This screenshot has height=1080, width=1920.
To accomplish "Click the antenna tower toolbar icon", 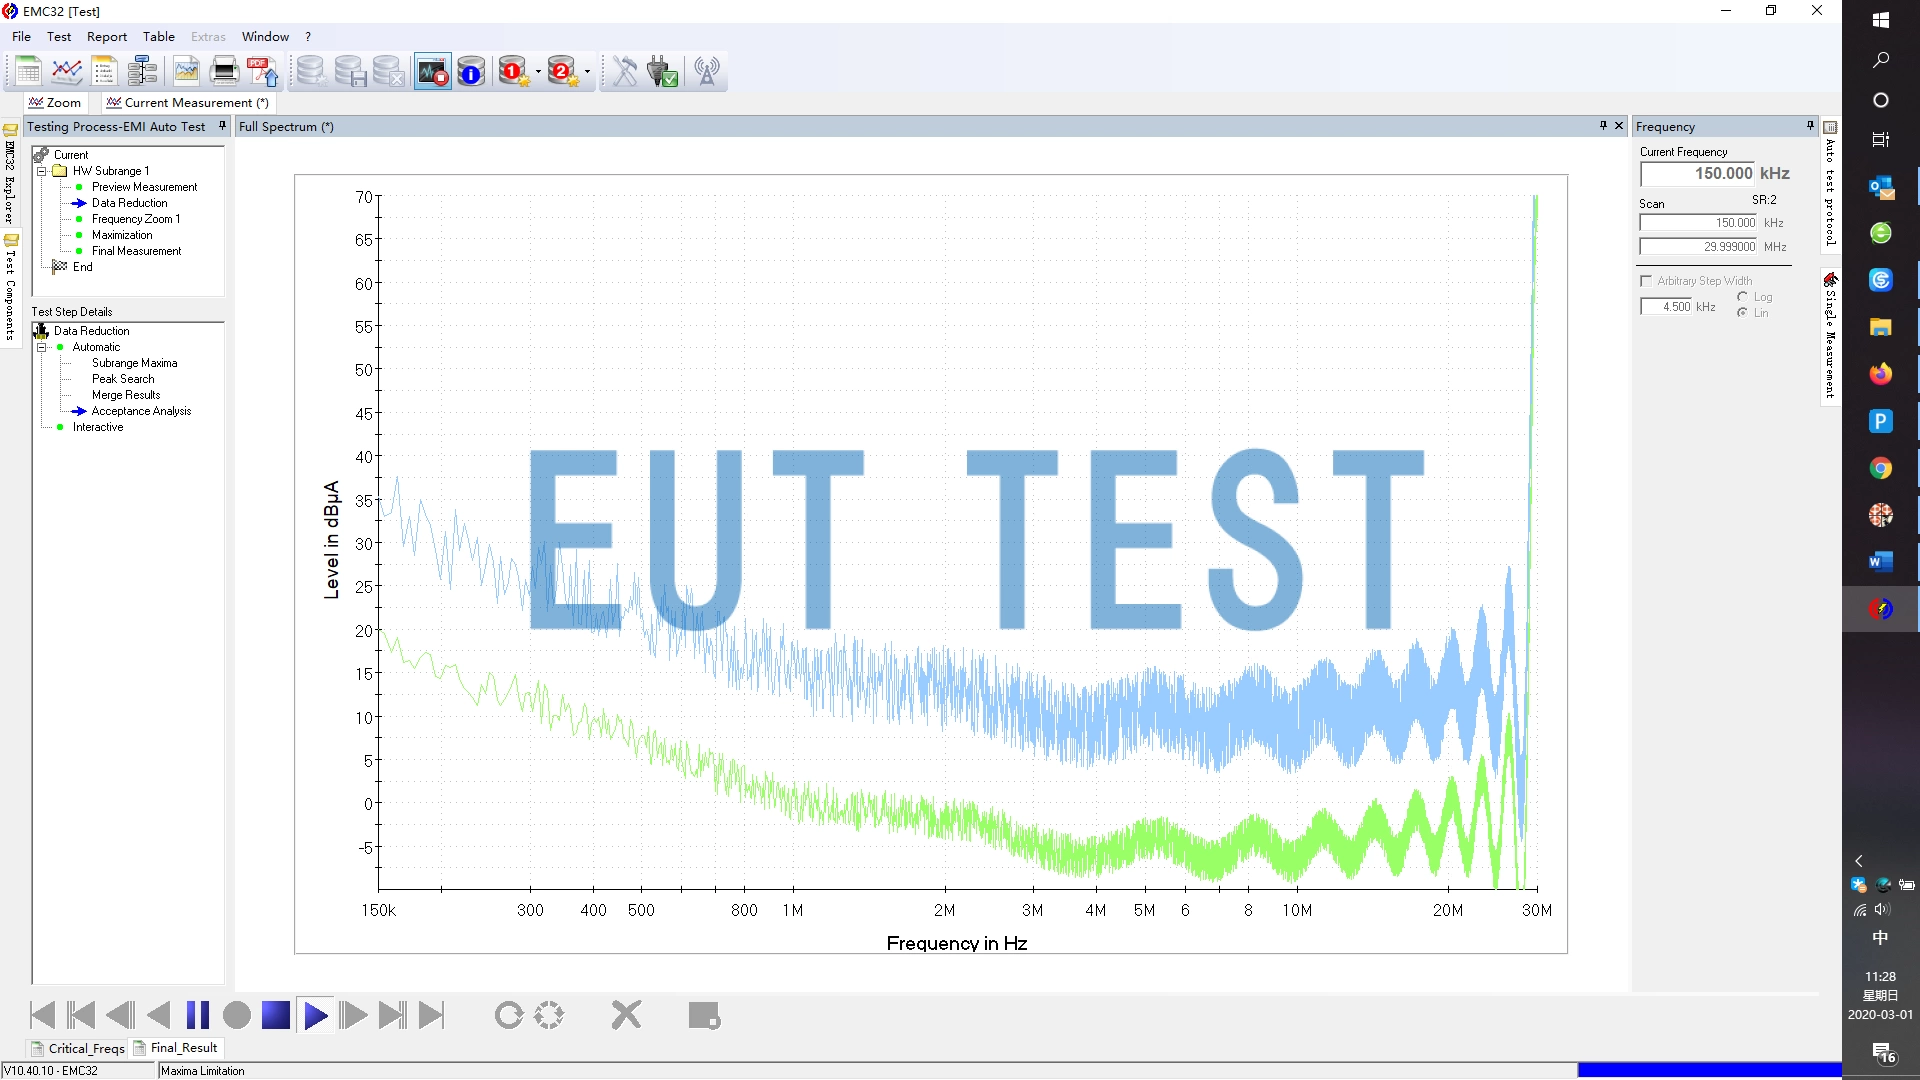I will pyautogui.click(x=707, y=71).
